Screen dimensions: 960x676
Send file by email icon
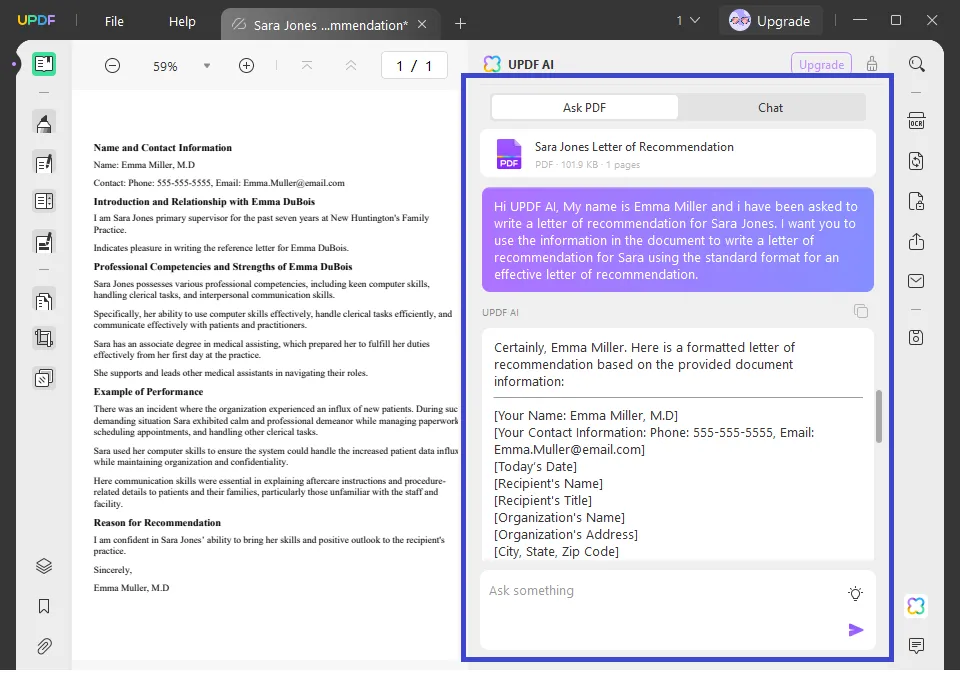(x=917, y=281)
